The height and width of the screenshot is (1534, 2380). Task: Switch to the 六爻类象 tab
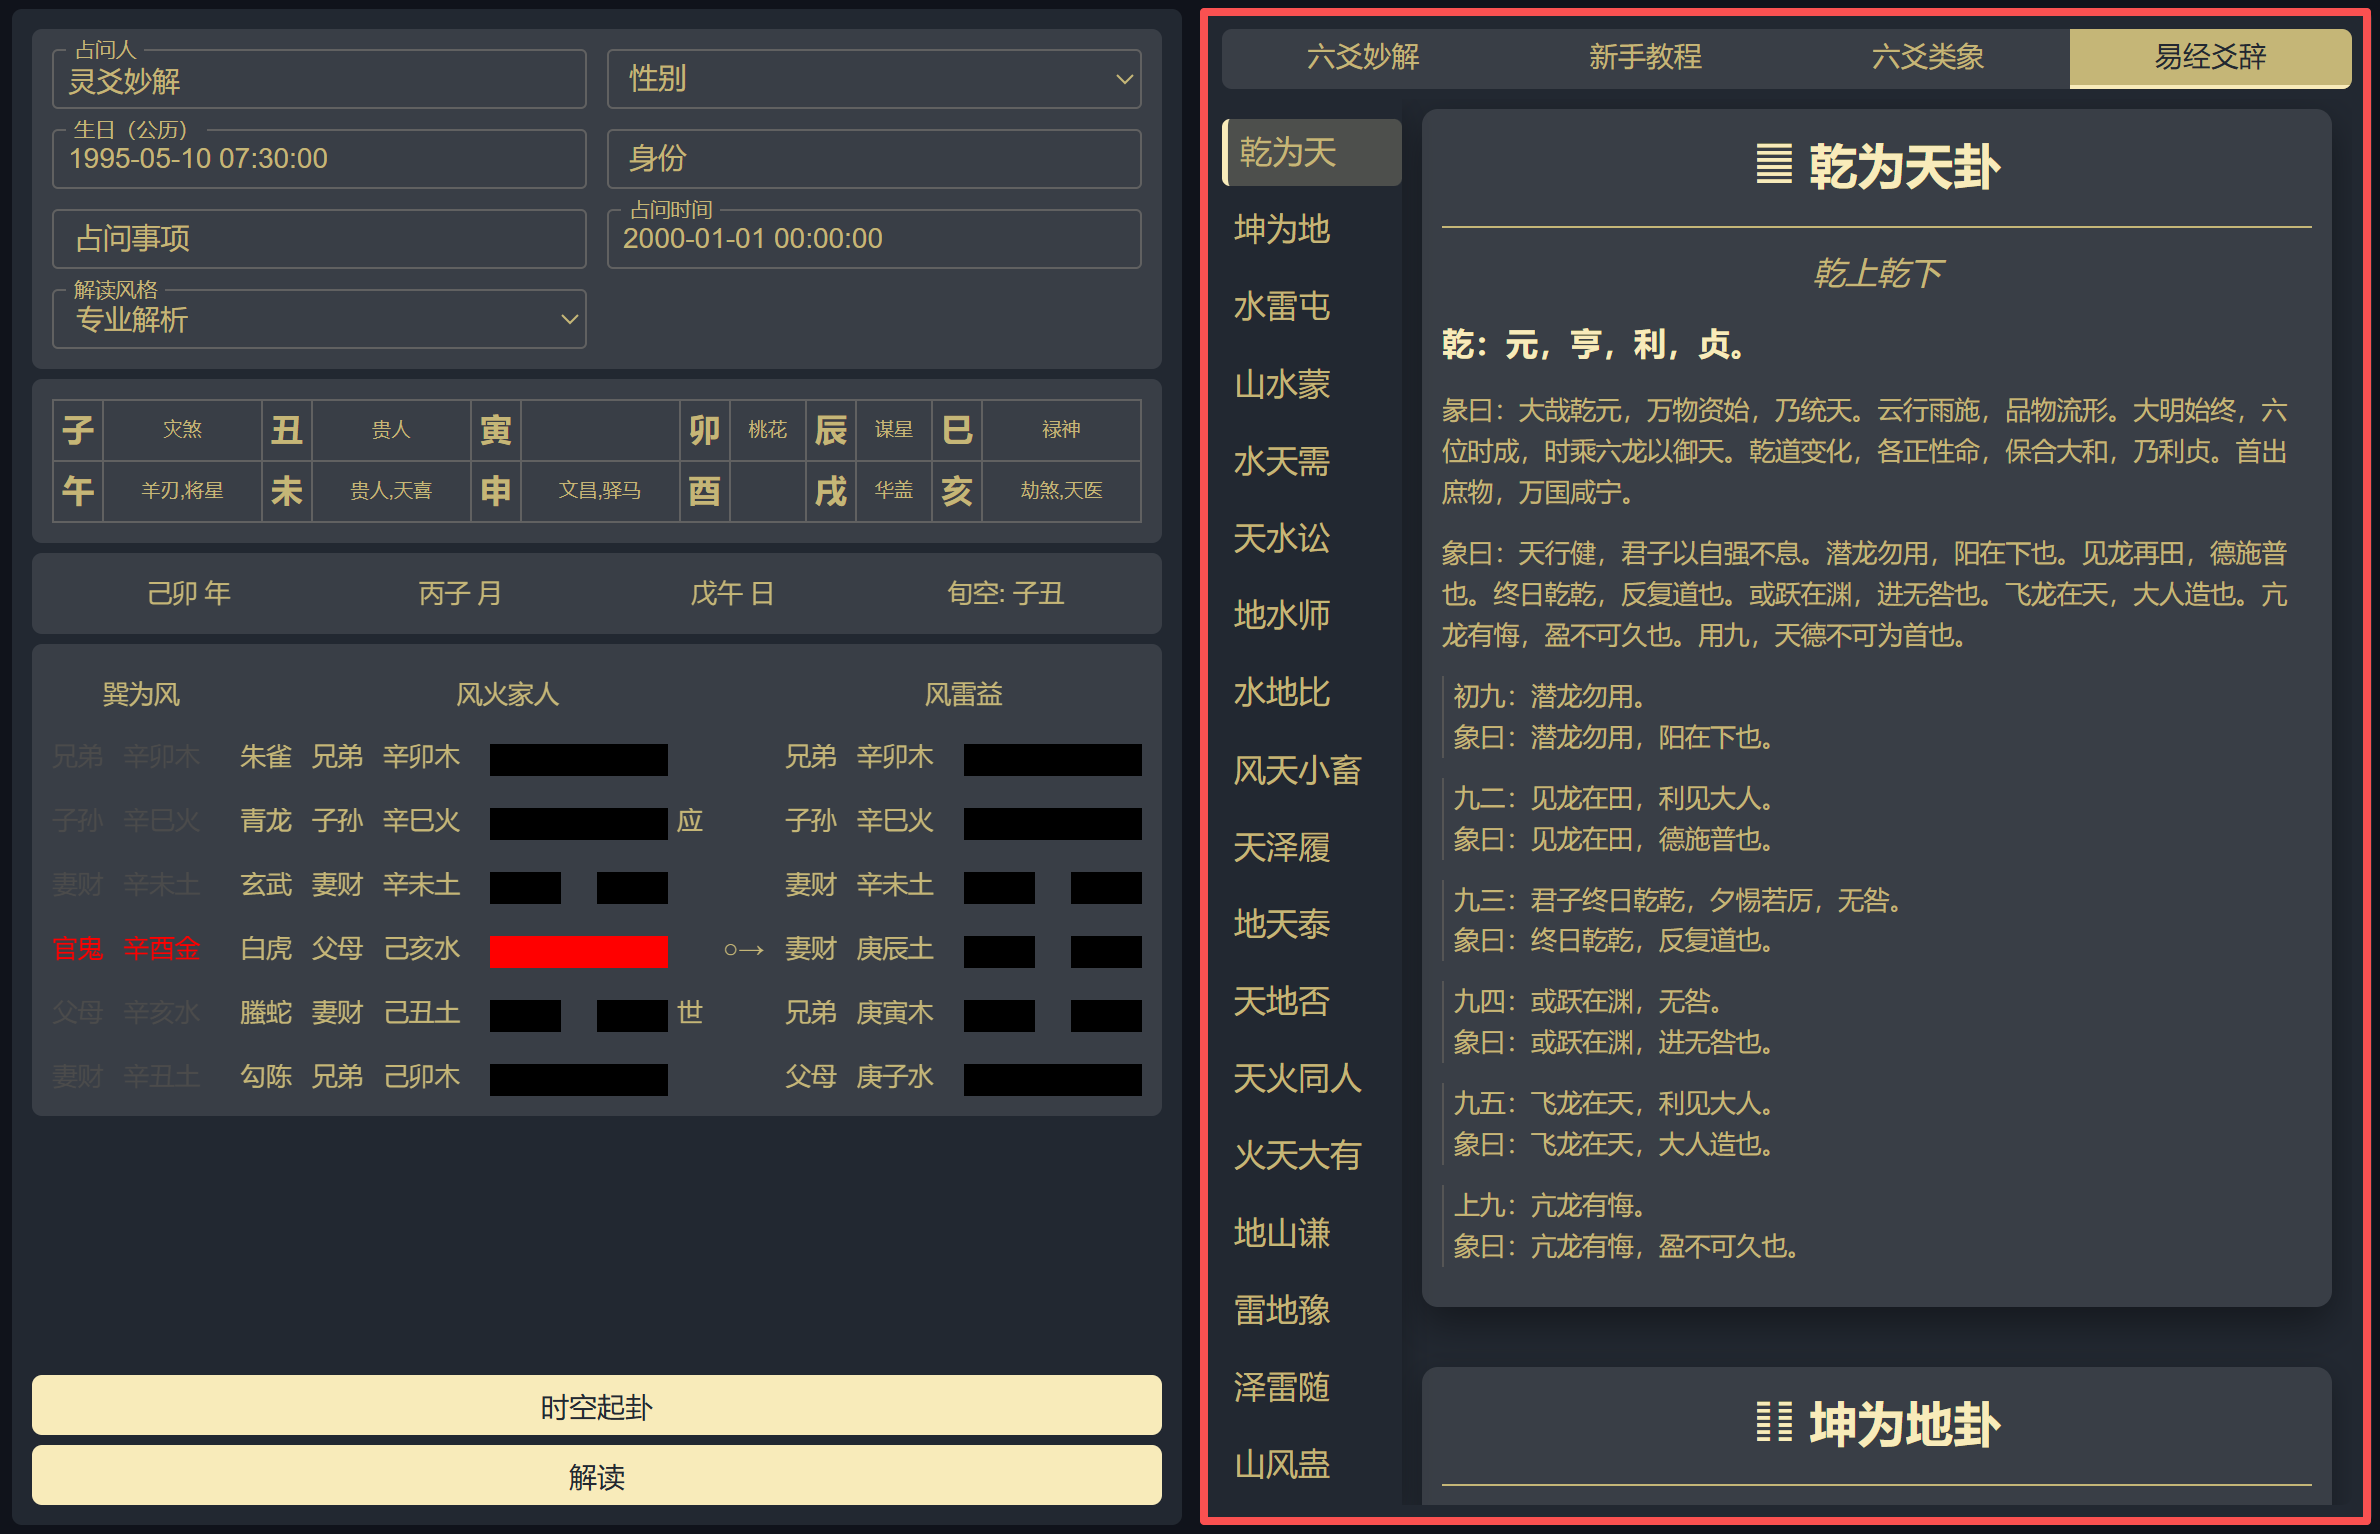[1928, 58]
